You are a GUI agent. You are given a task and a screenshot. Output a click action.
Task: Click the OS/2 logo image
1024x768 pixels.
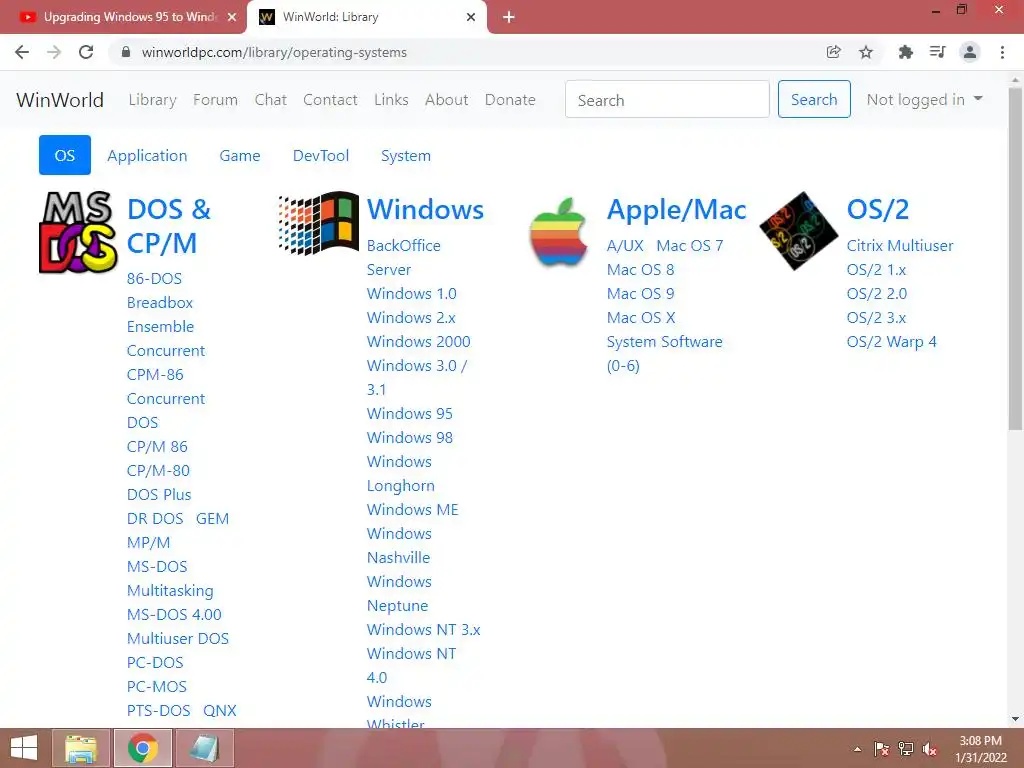pyautogui.click(x=799, y=231)
